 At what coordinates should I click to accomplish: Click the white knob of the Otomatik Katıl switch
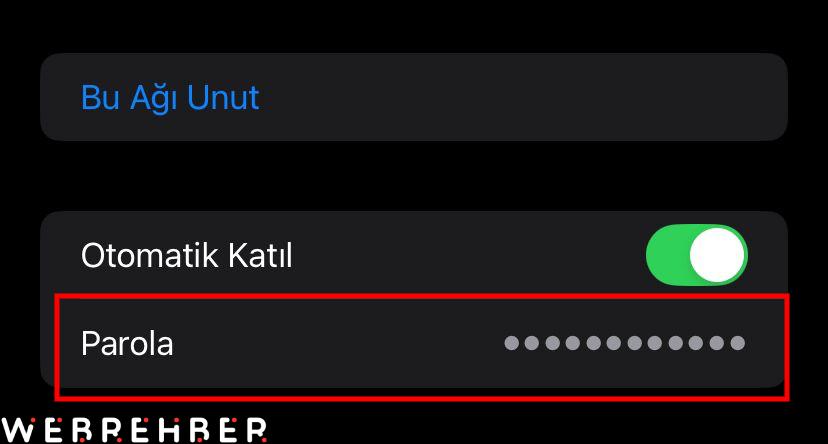[717, 254]
